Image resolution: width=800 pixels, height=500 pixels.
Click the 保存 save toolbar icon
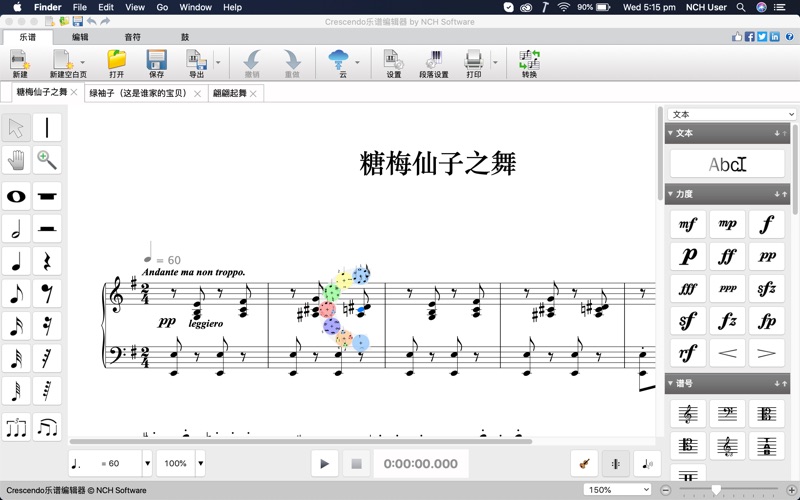[156, 65]
